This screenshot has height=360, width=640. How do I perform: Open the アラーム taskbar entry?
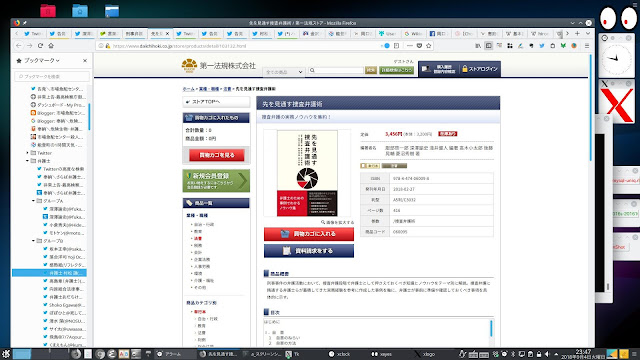point(169,354)
